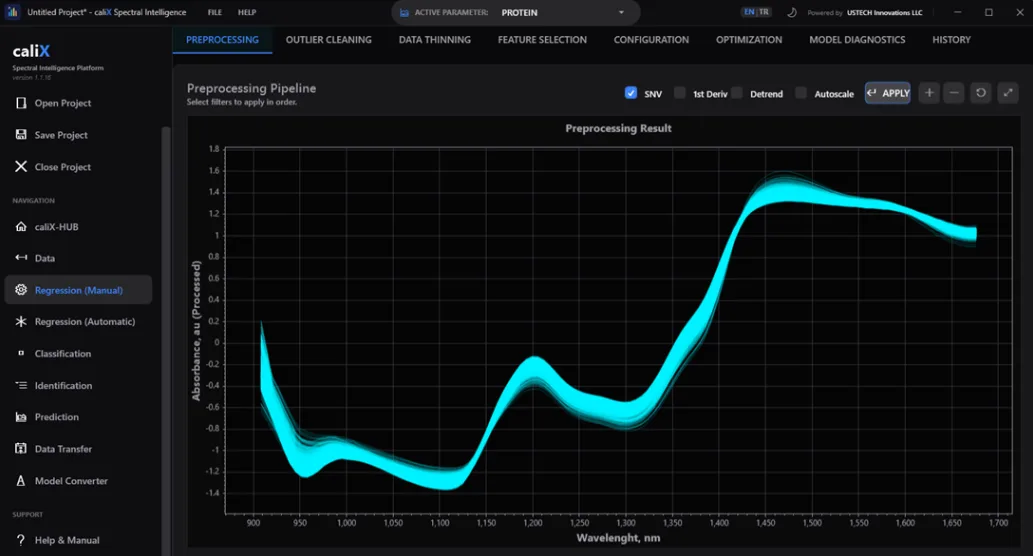The width and height of the screenshot is (1033, 556).
Task: Click the Close Project X icon
Action: [21, 167]
